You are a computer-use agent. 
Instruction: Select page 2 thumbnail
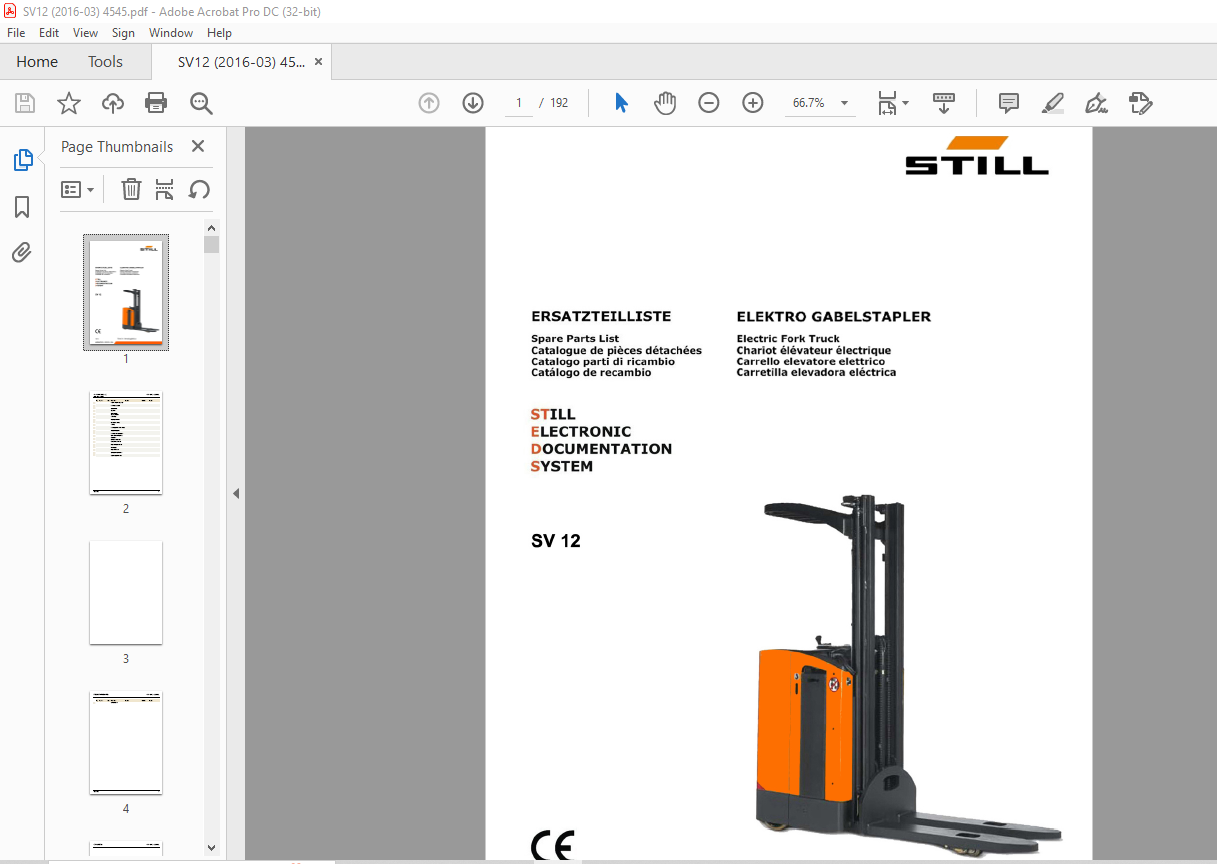point(126,443)
